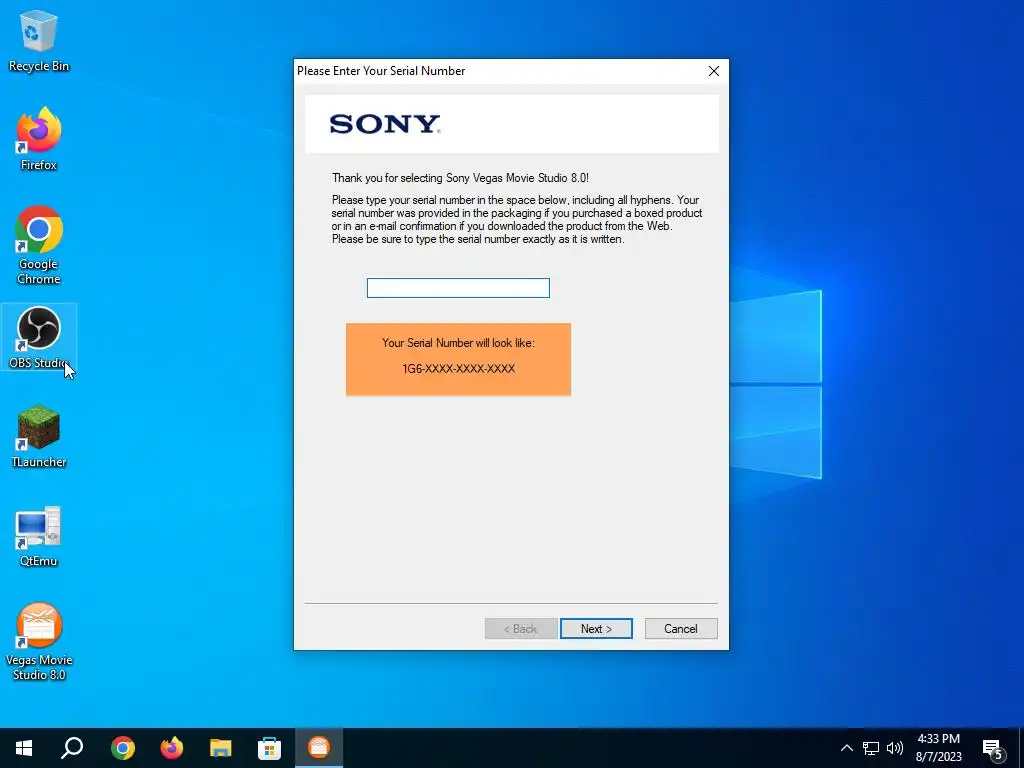Click the 1G6-XXXX-XXXX-XXXX example text
Viewport: 1024px width, 768px height.
(458, 369)
